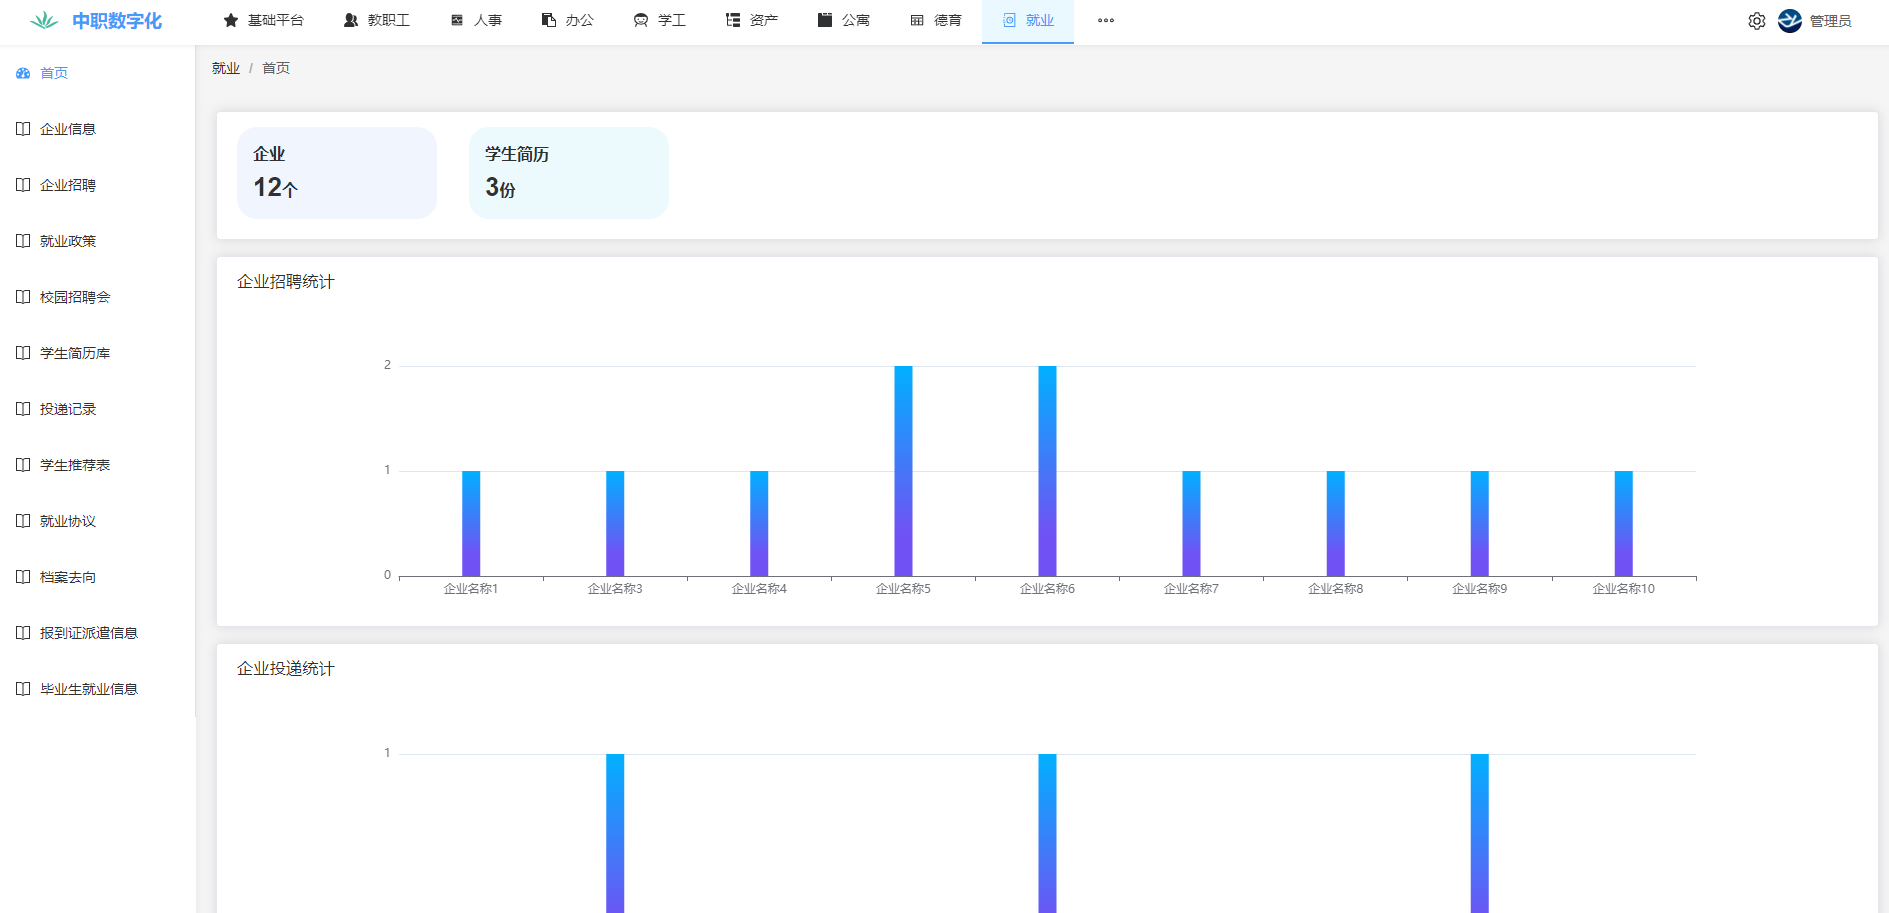The height and width of the screenshot is (913, 1889).
Task: Select 毕业生就业信息 in sidebar
Action: point(89,689)
